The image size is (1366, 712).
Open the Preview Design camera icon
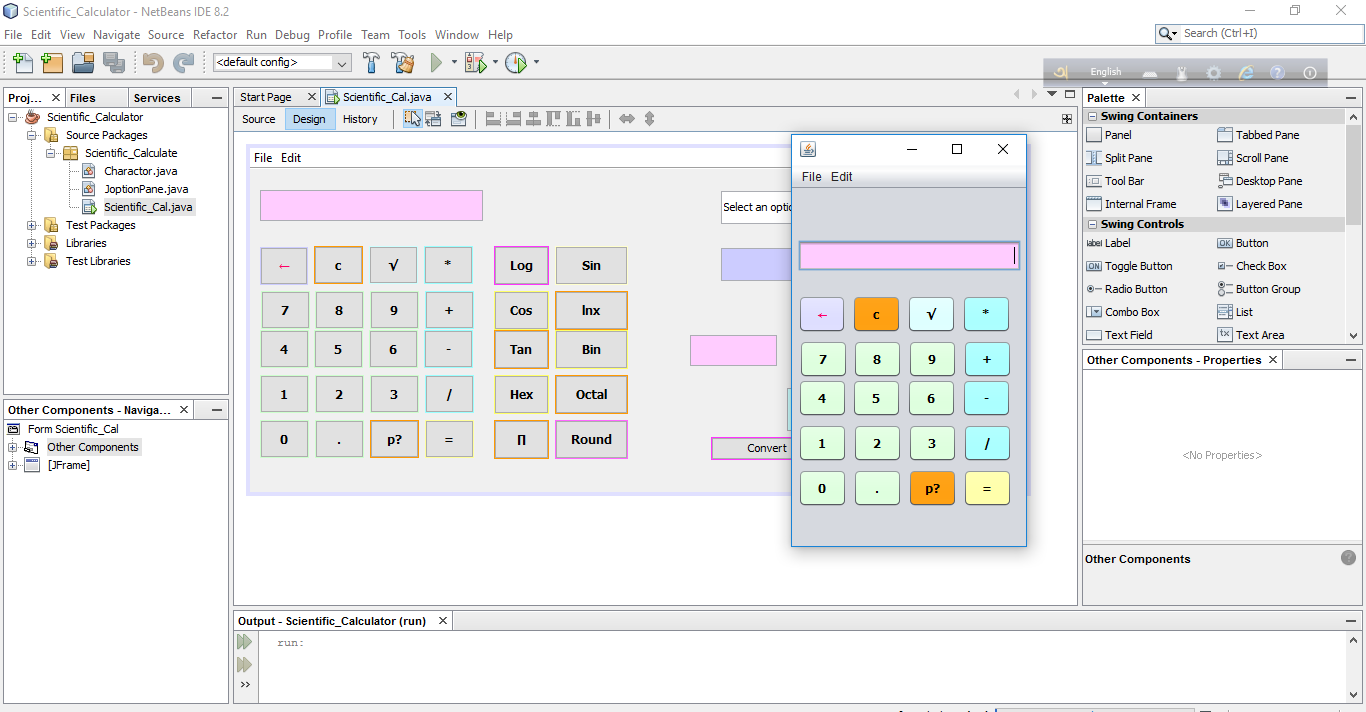(459, 118)
